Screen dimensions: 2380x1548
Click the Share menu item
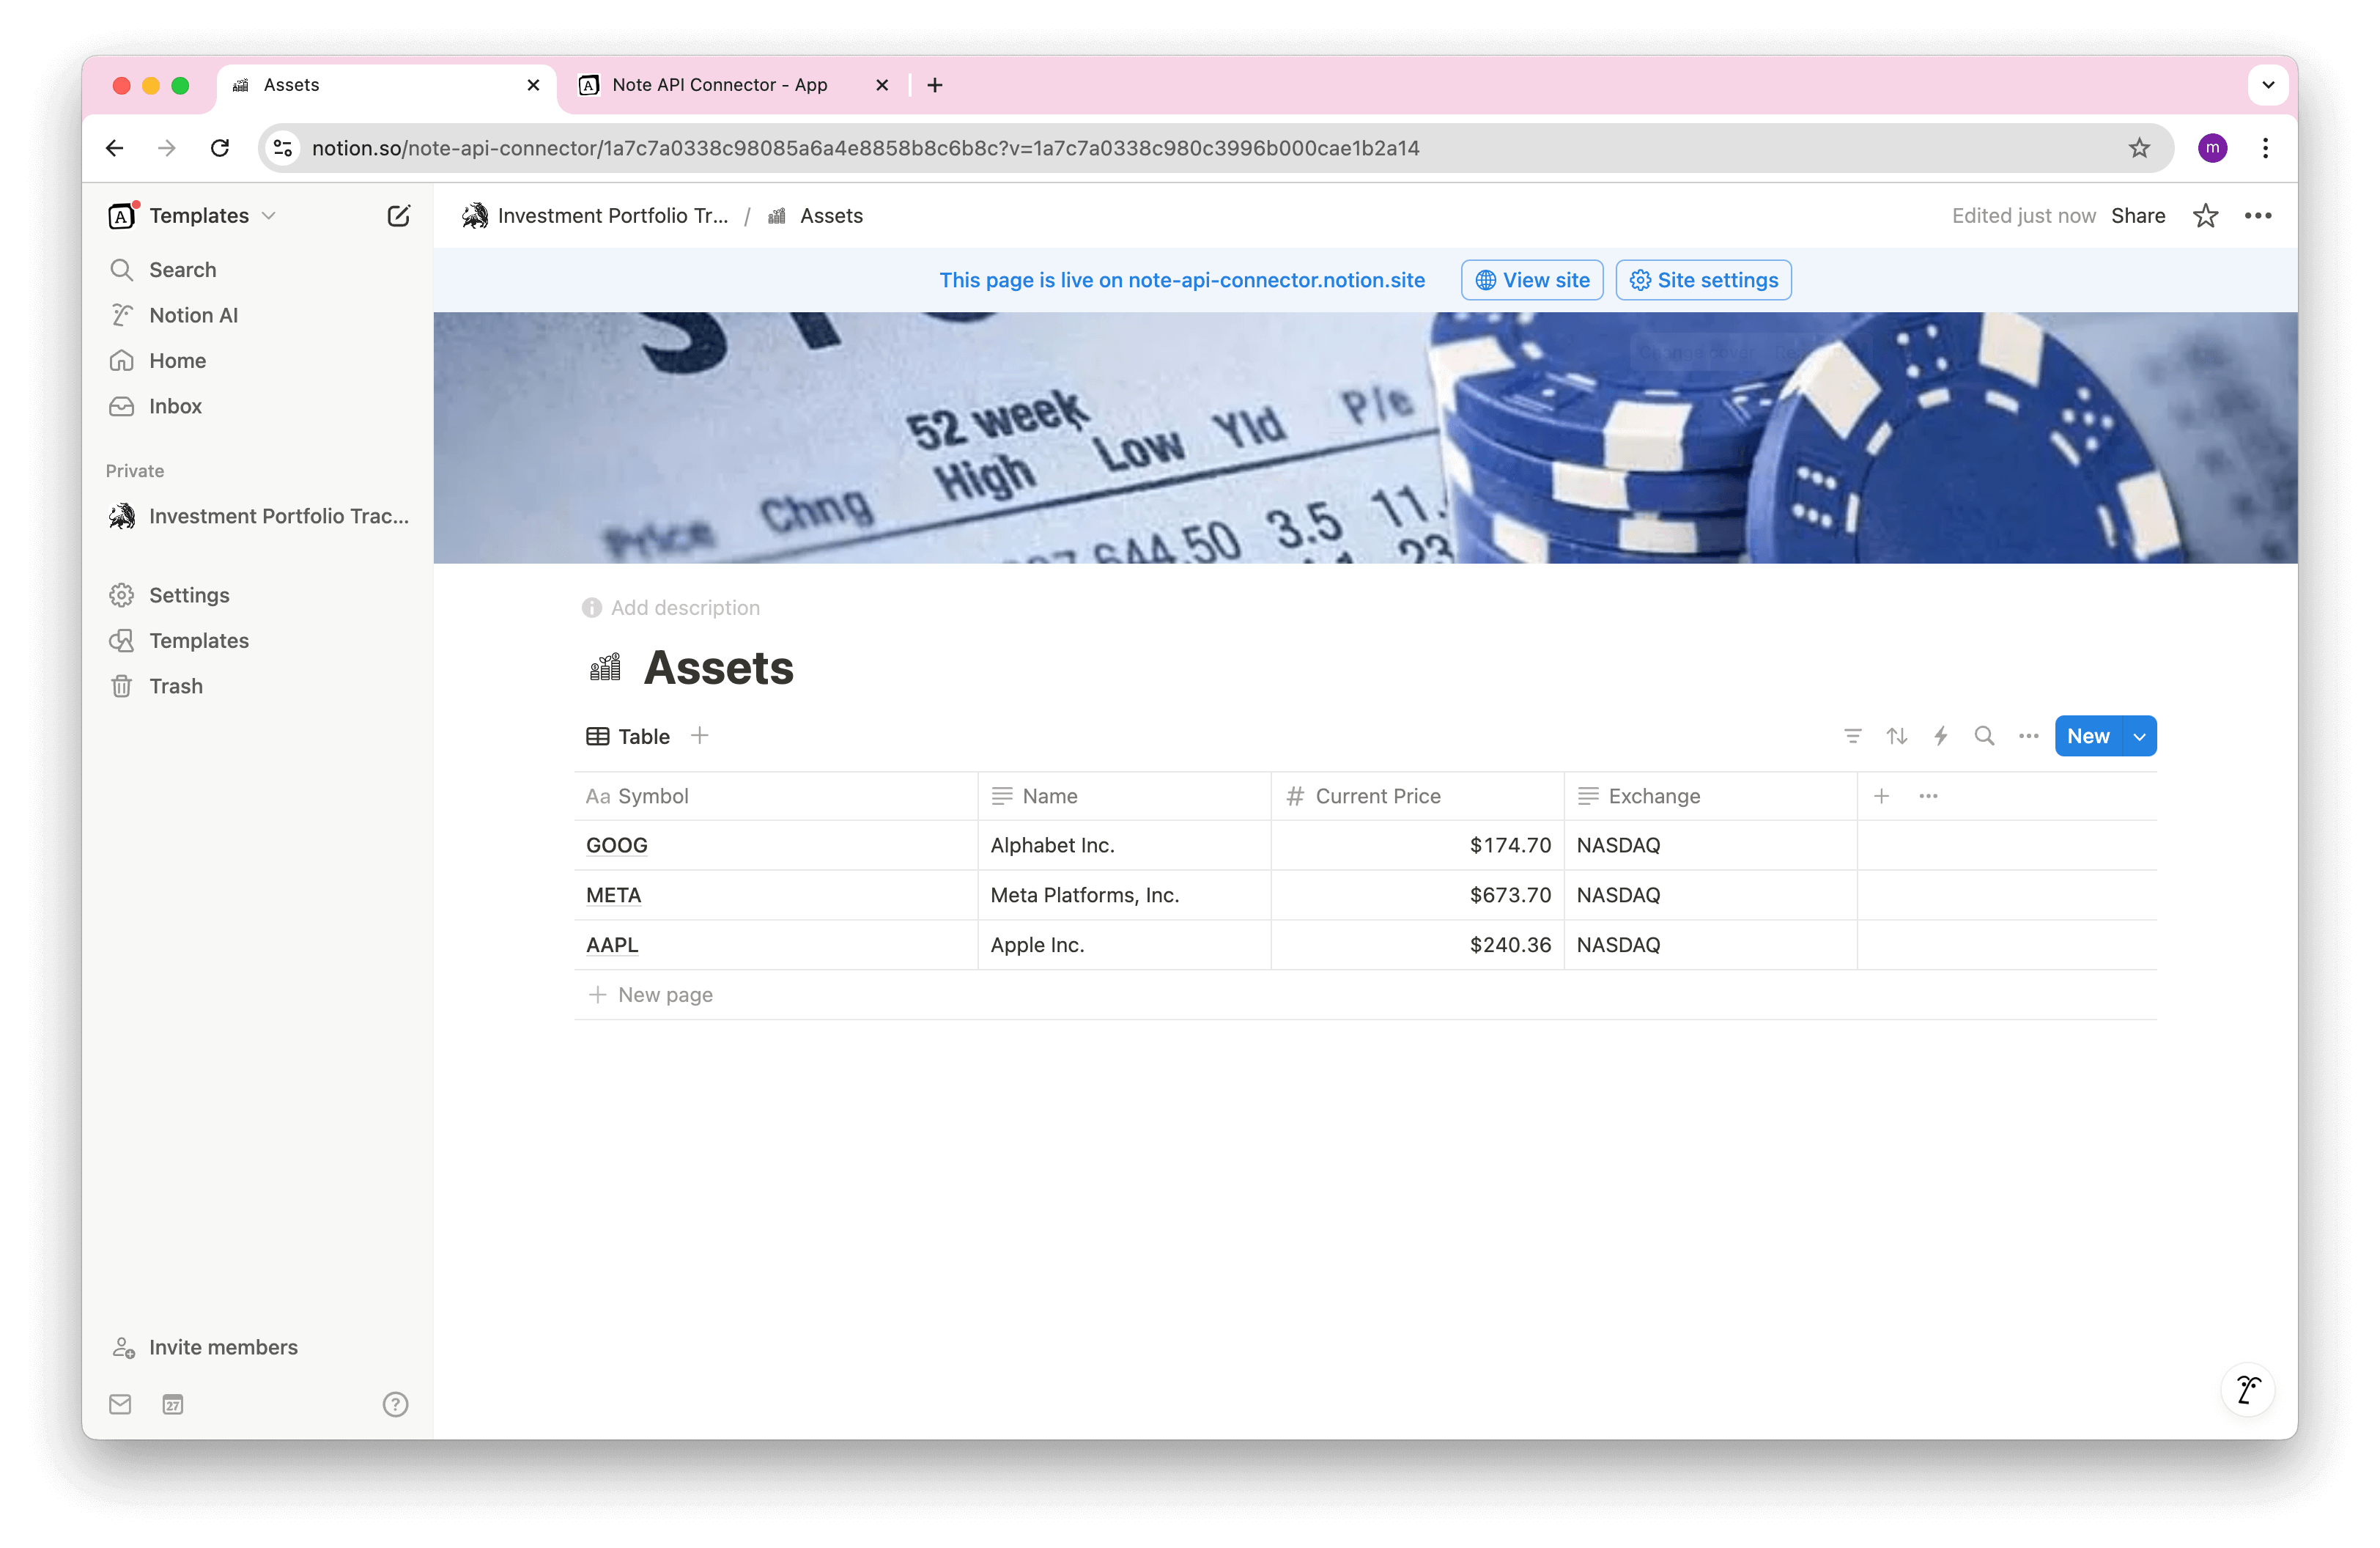point(2137,215)
